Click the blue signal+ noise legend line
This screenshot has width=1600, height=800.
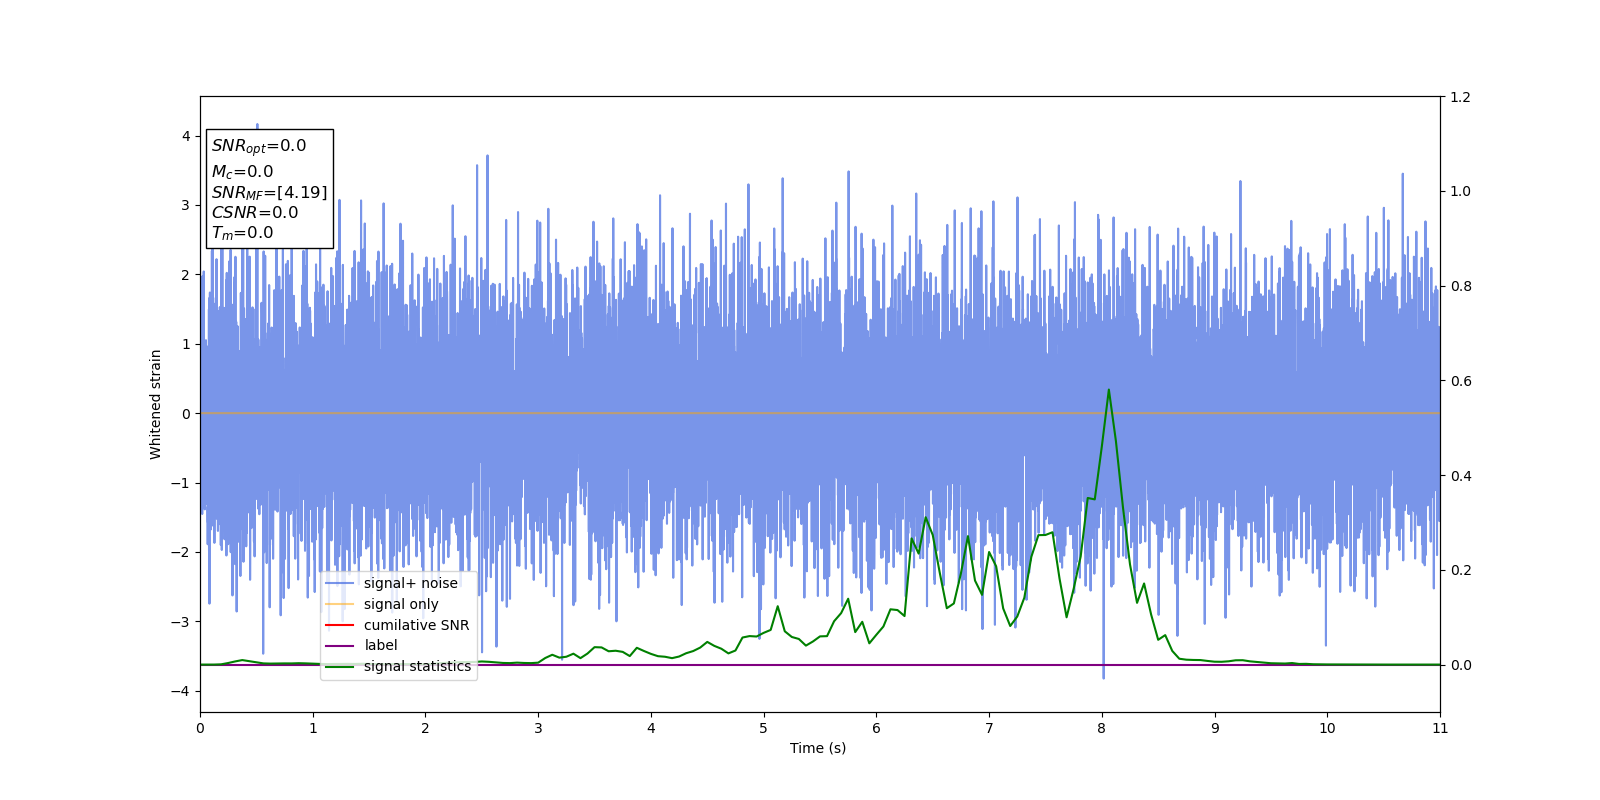point(340,583)
